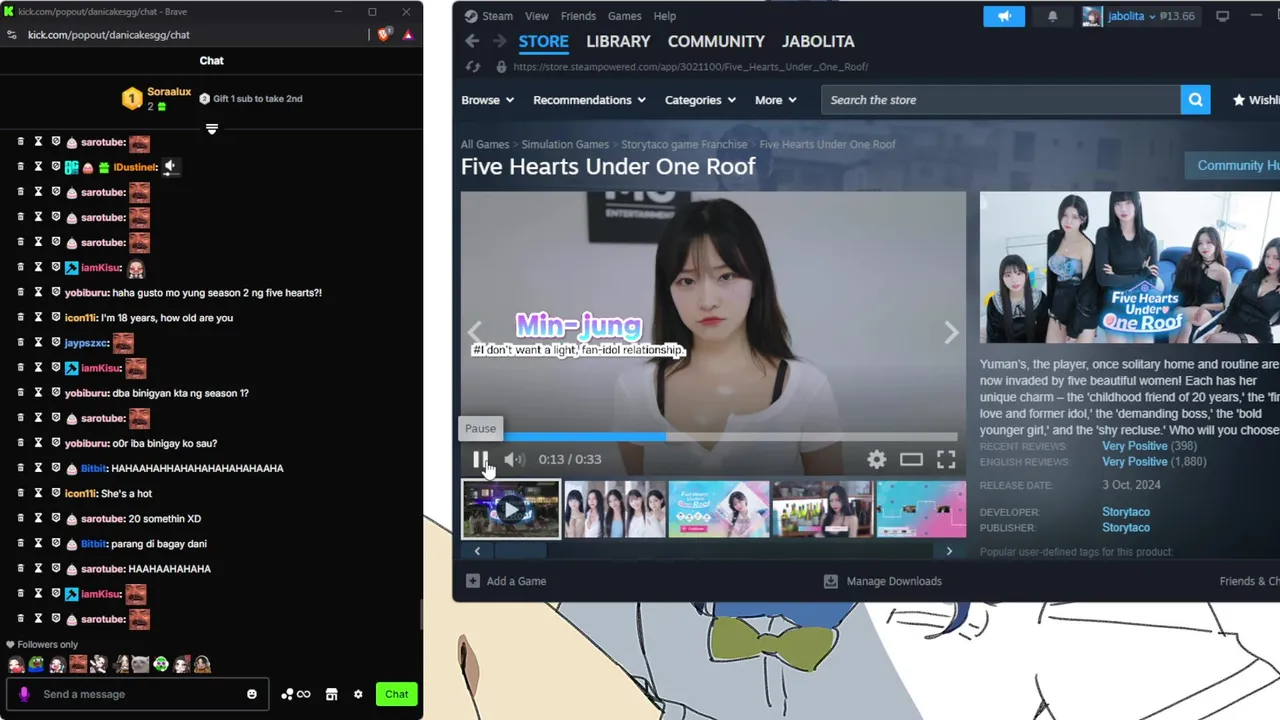Click the green Chat send button
Image resolution: width=1280 pixels, height=720 pixels.
pos(397,694)
